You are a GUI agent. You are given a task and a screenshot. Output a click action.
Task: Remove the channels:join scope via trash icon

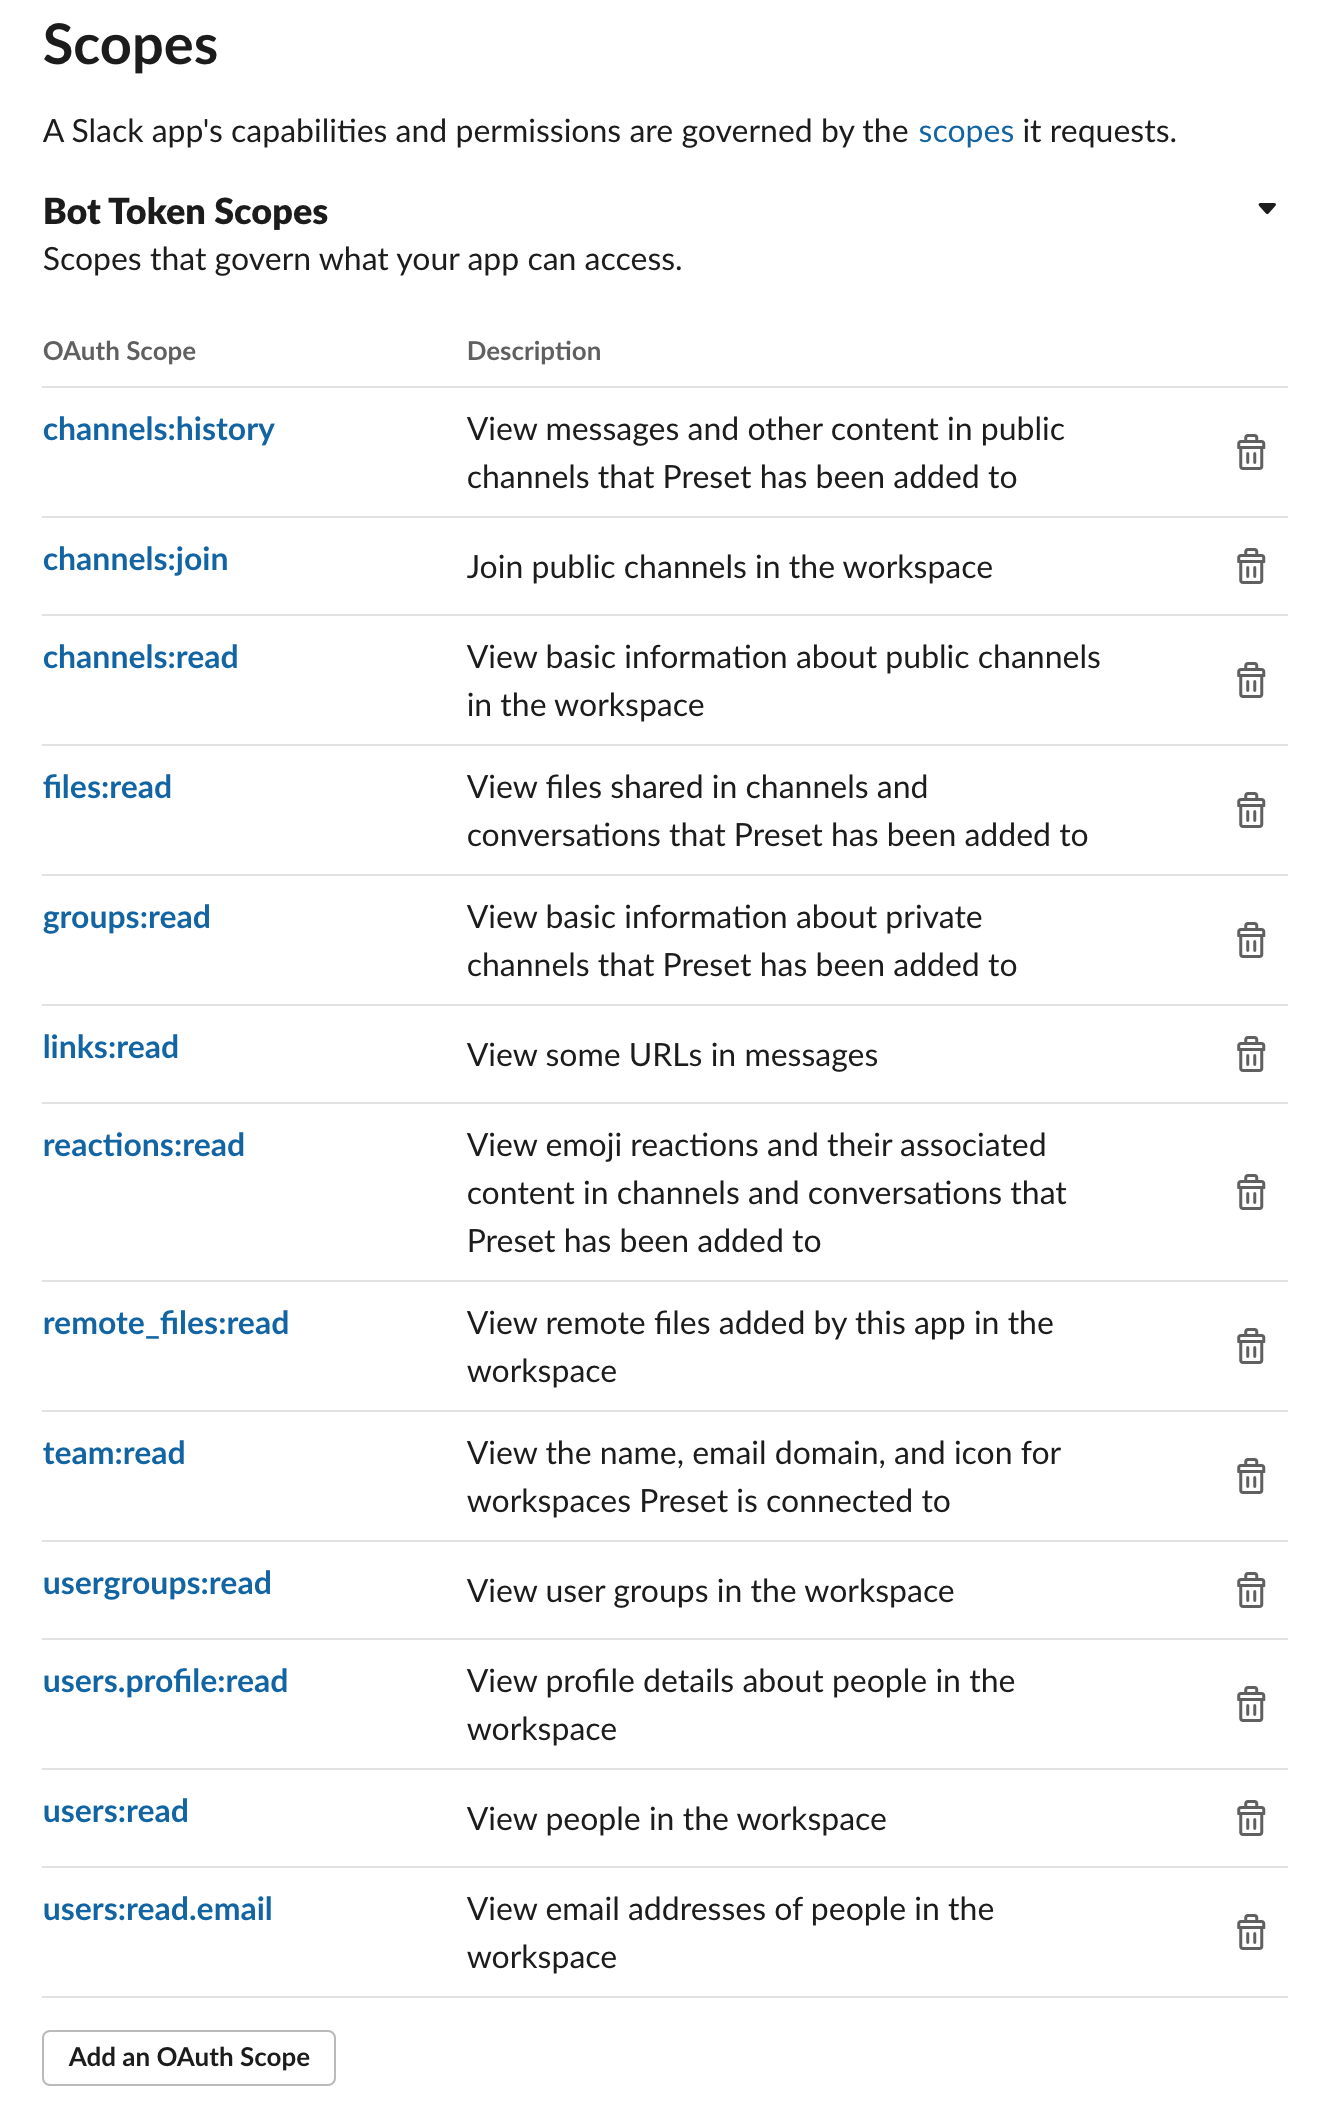click(1251, 567)
